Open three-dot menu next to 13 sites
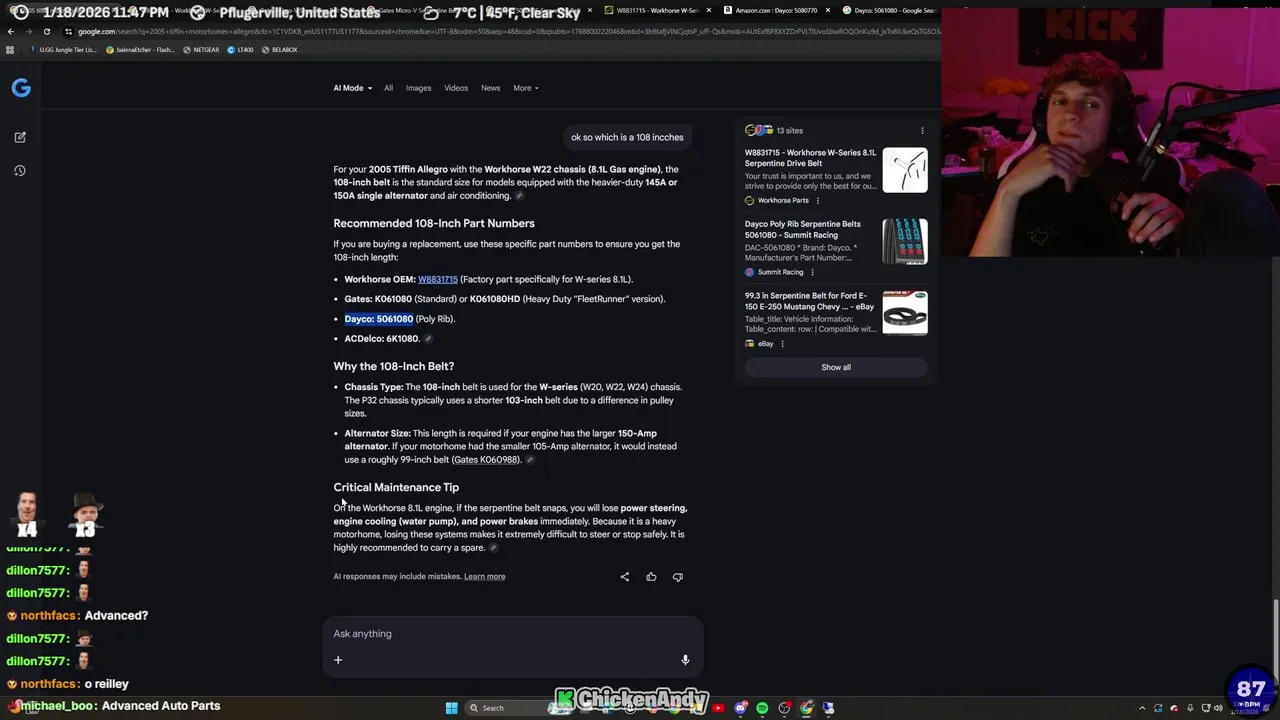This screenshot has height=720, width=1280. tap(922, 130)
